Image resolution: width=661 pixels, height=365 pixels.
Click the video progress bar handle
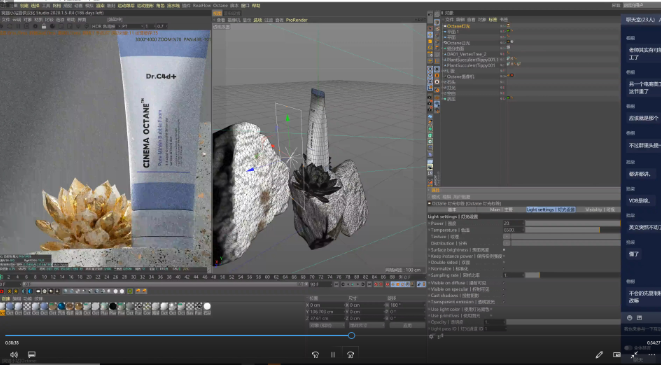[351, 335]
